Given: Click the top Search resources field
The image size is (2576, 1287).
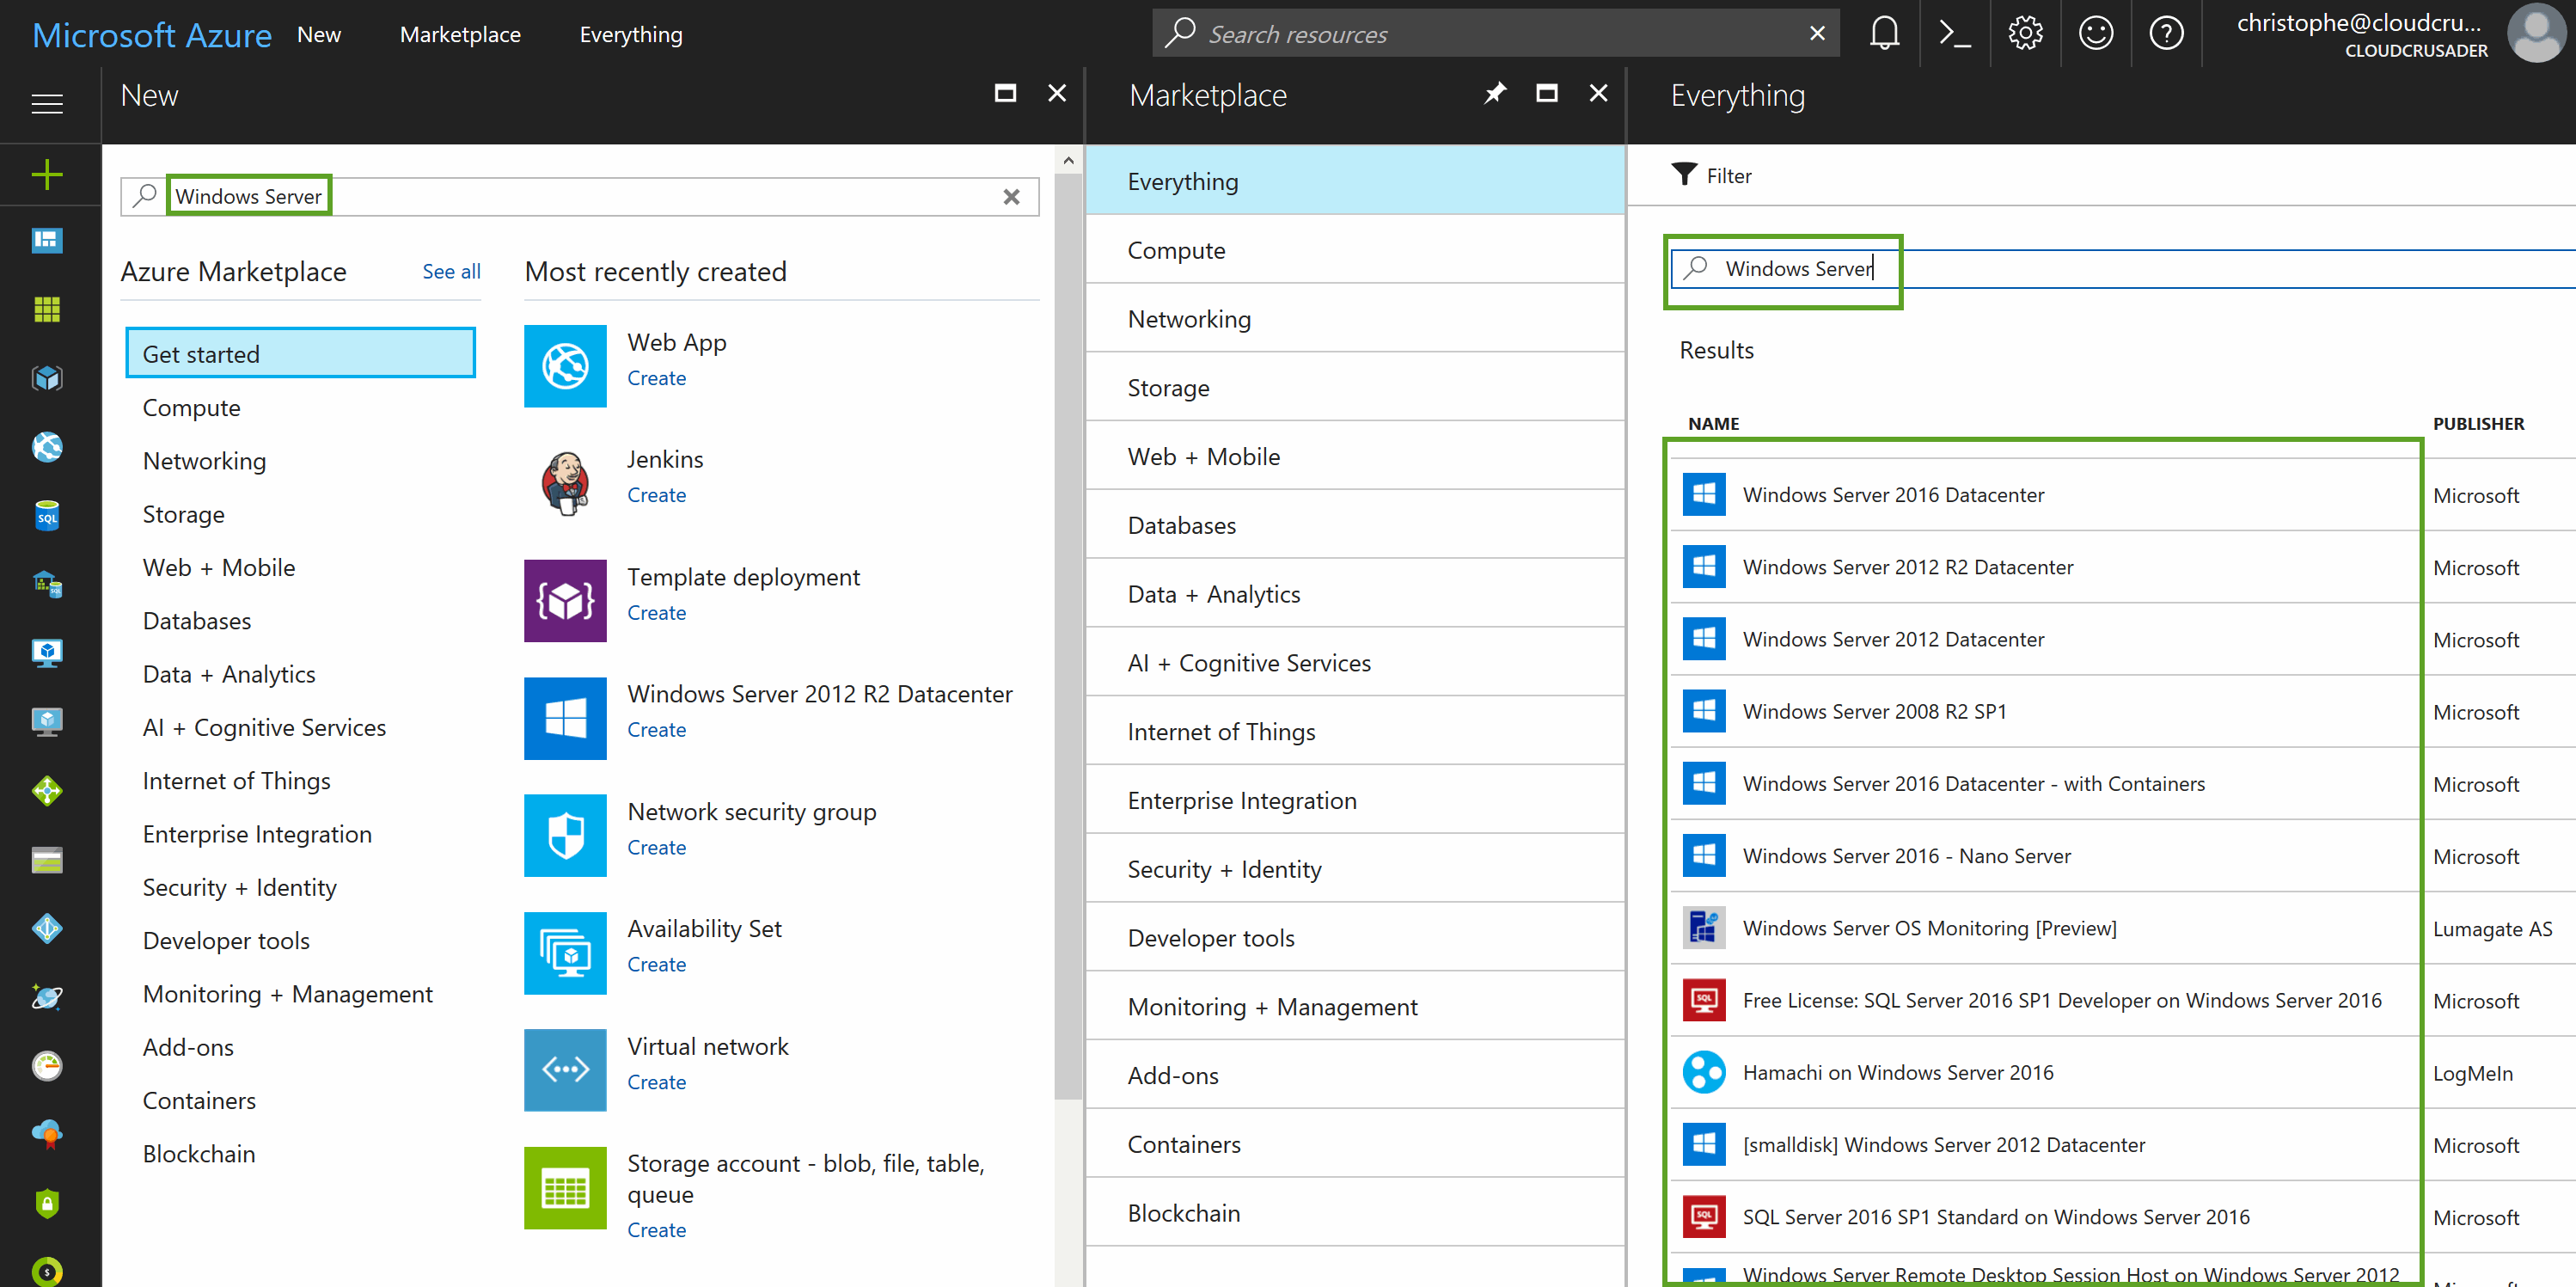Looking at the screenshot, I should (1495, 34).
